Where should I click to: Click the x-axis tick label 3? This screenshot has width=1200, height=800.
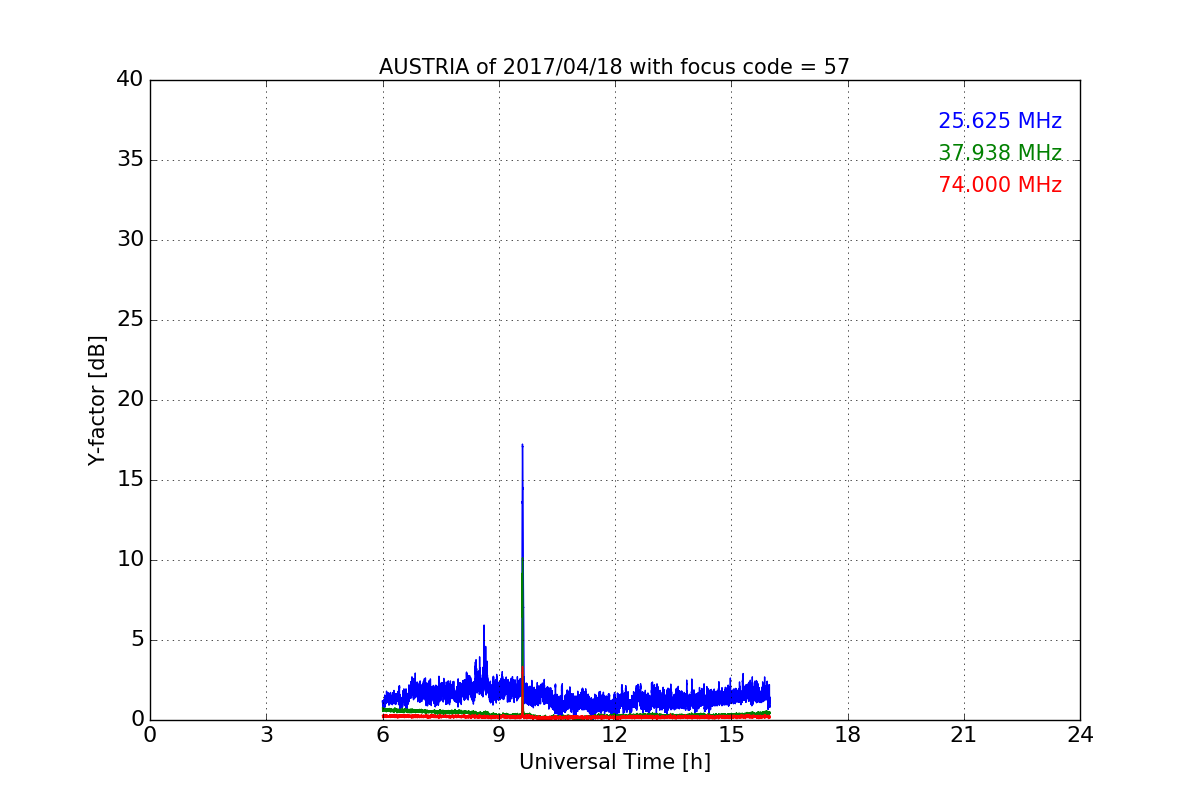(x=266, y=735)
